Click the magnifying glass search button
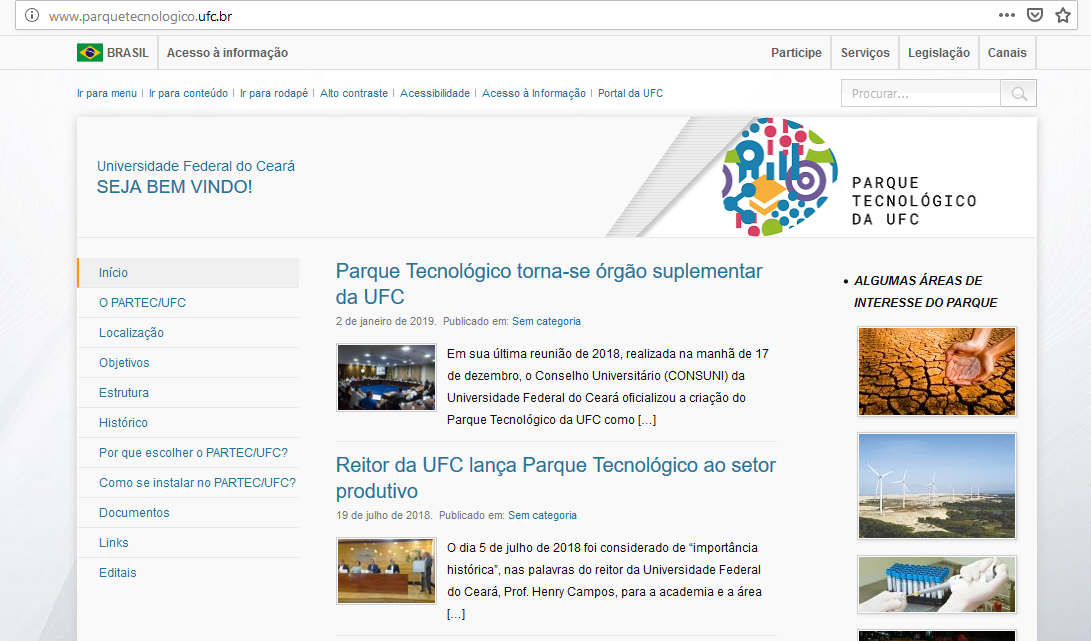The image size is (1091, 641). click(x=1018, y=94)
